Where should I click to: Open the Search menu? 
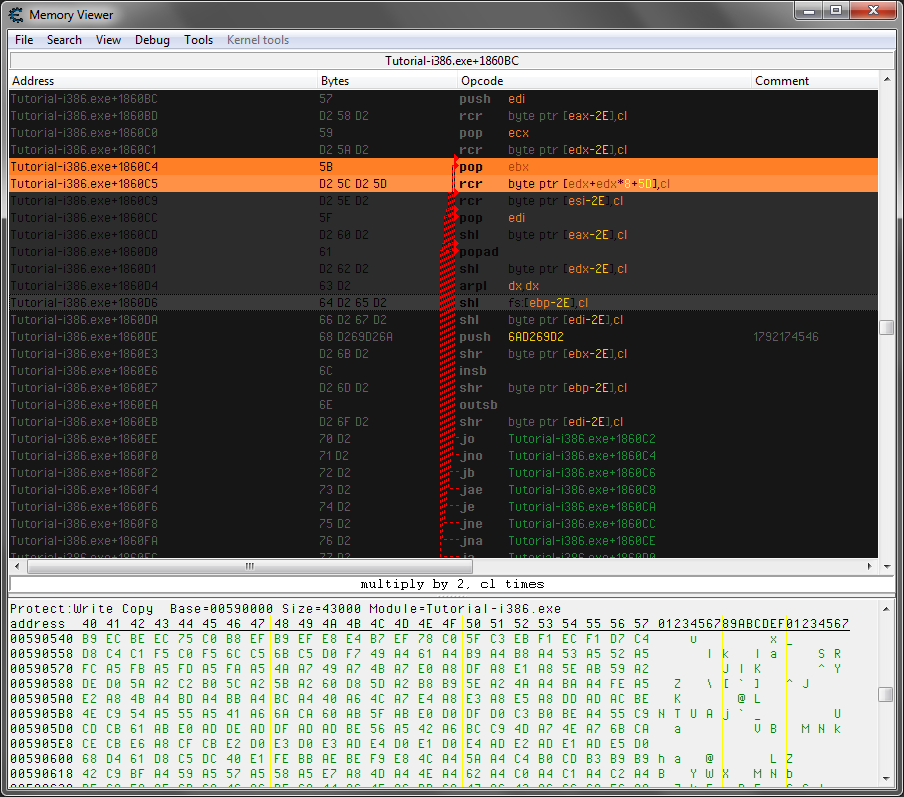point(64,40)
